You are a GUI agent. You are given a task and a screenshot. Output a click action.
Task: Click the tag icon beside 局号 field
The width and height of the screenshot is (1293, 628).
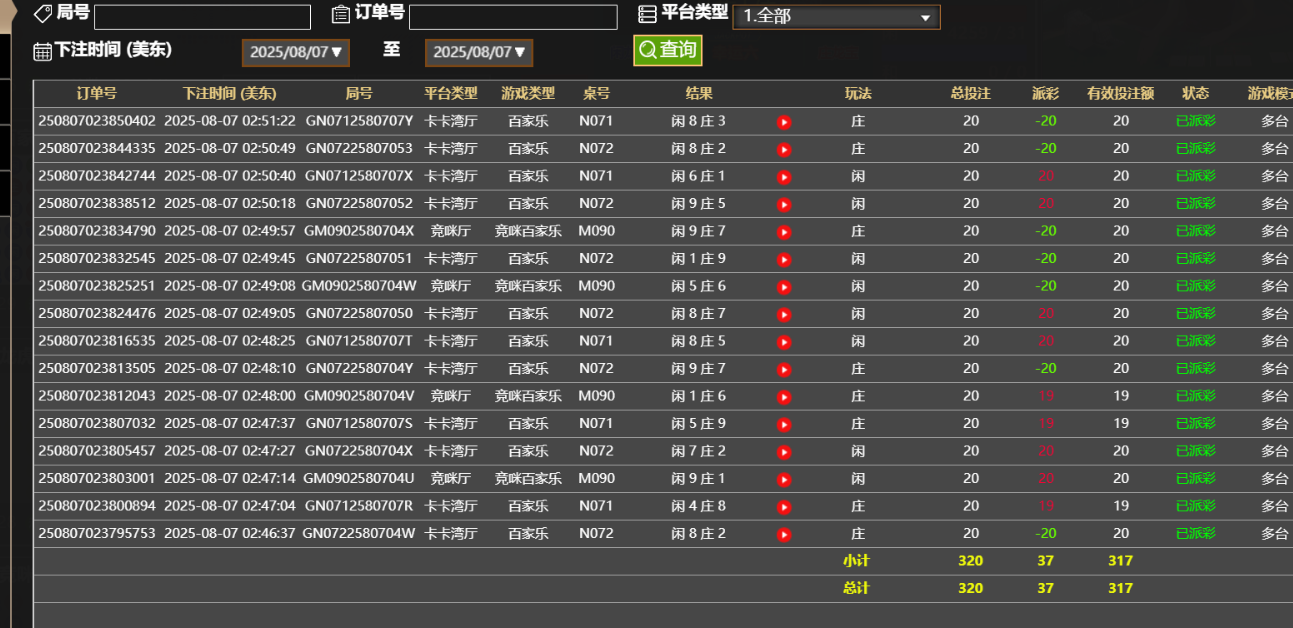[x=41, y=13]
